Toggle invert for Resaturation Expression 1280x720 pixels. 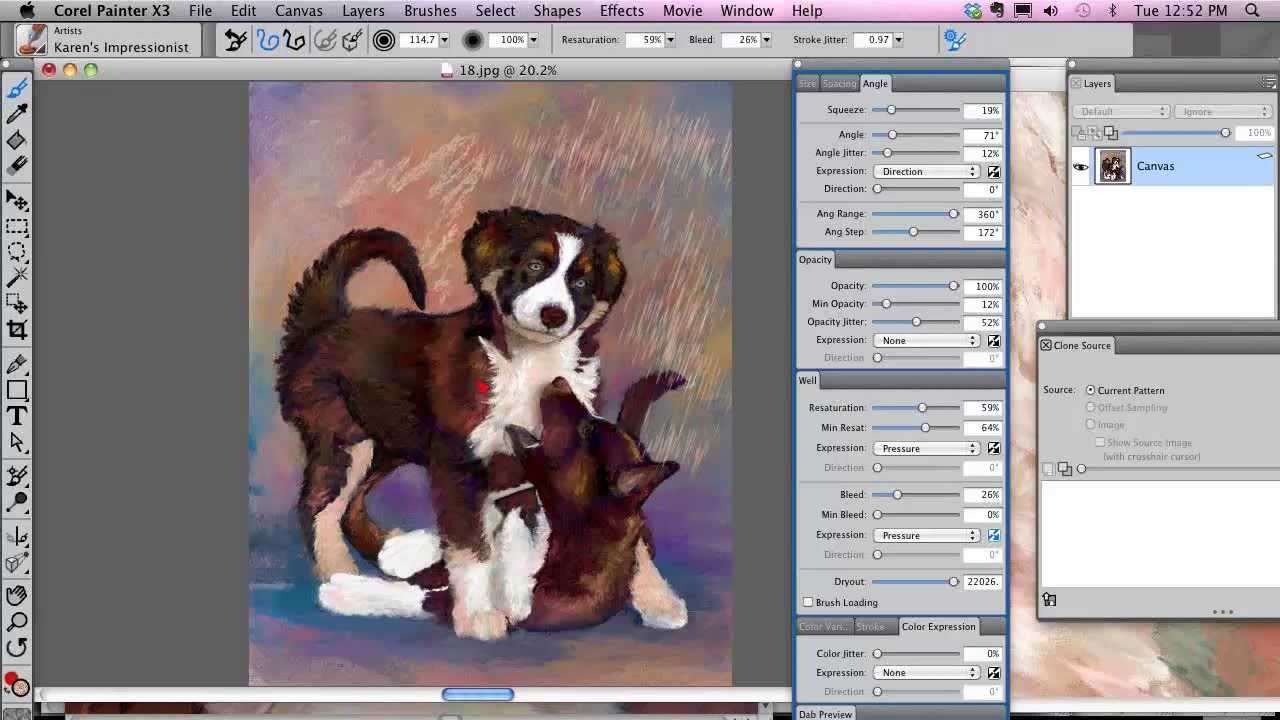point(994,449)
